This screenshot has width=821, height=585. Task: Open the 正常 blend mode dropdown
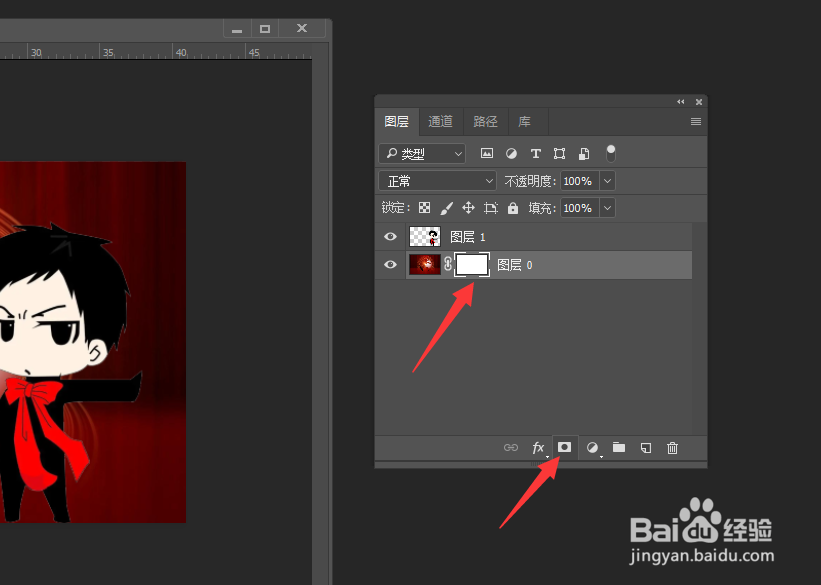[x=437, y=181]
